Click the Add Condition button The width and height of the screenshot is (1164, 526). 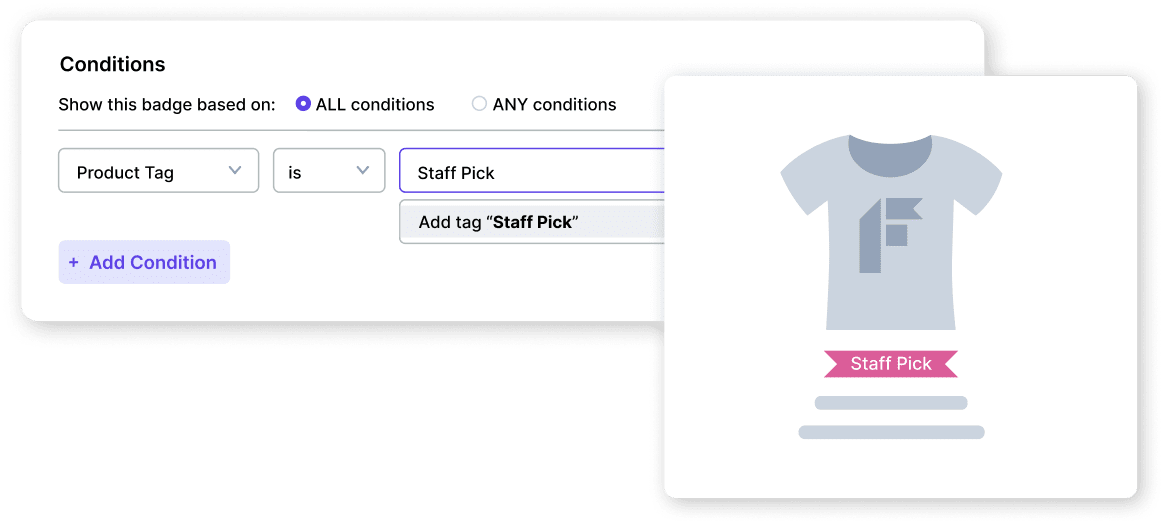pos(144,262)
